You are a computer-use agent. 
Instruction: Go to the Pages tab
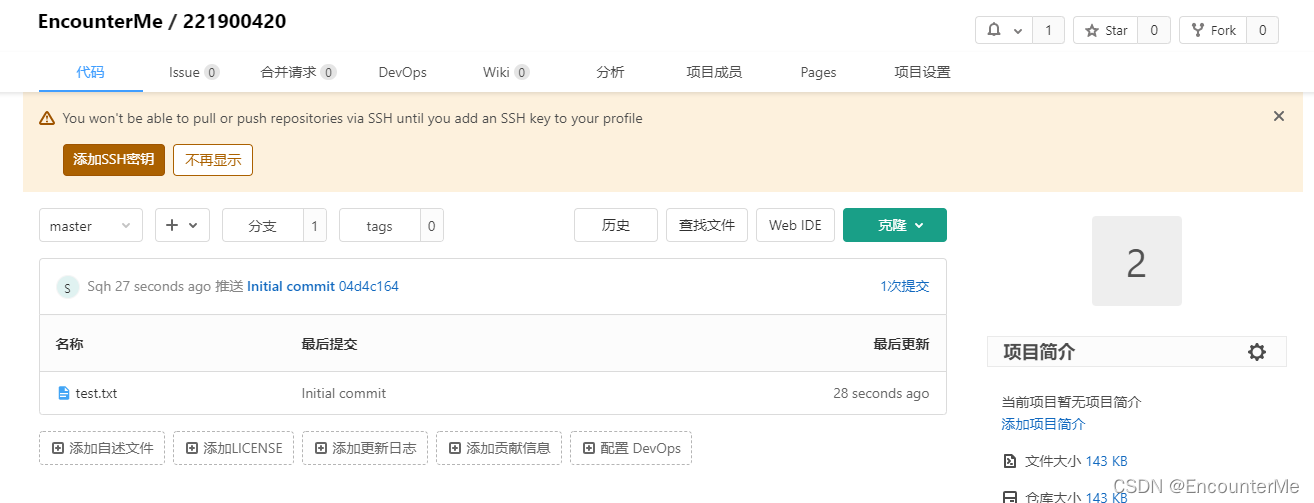818,72
